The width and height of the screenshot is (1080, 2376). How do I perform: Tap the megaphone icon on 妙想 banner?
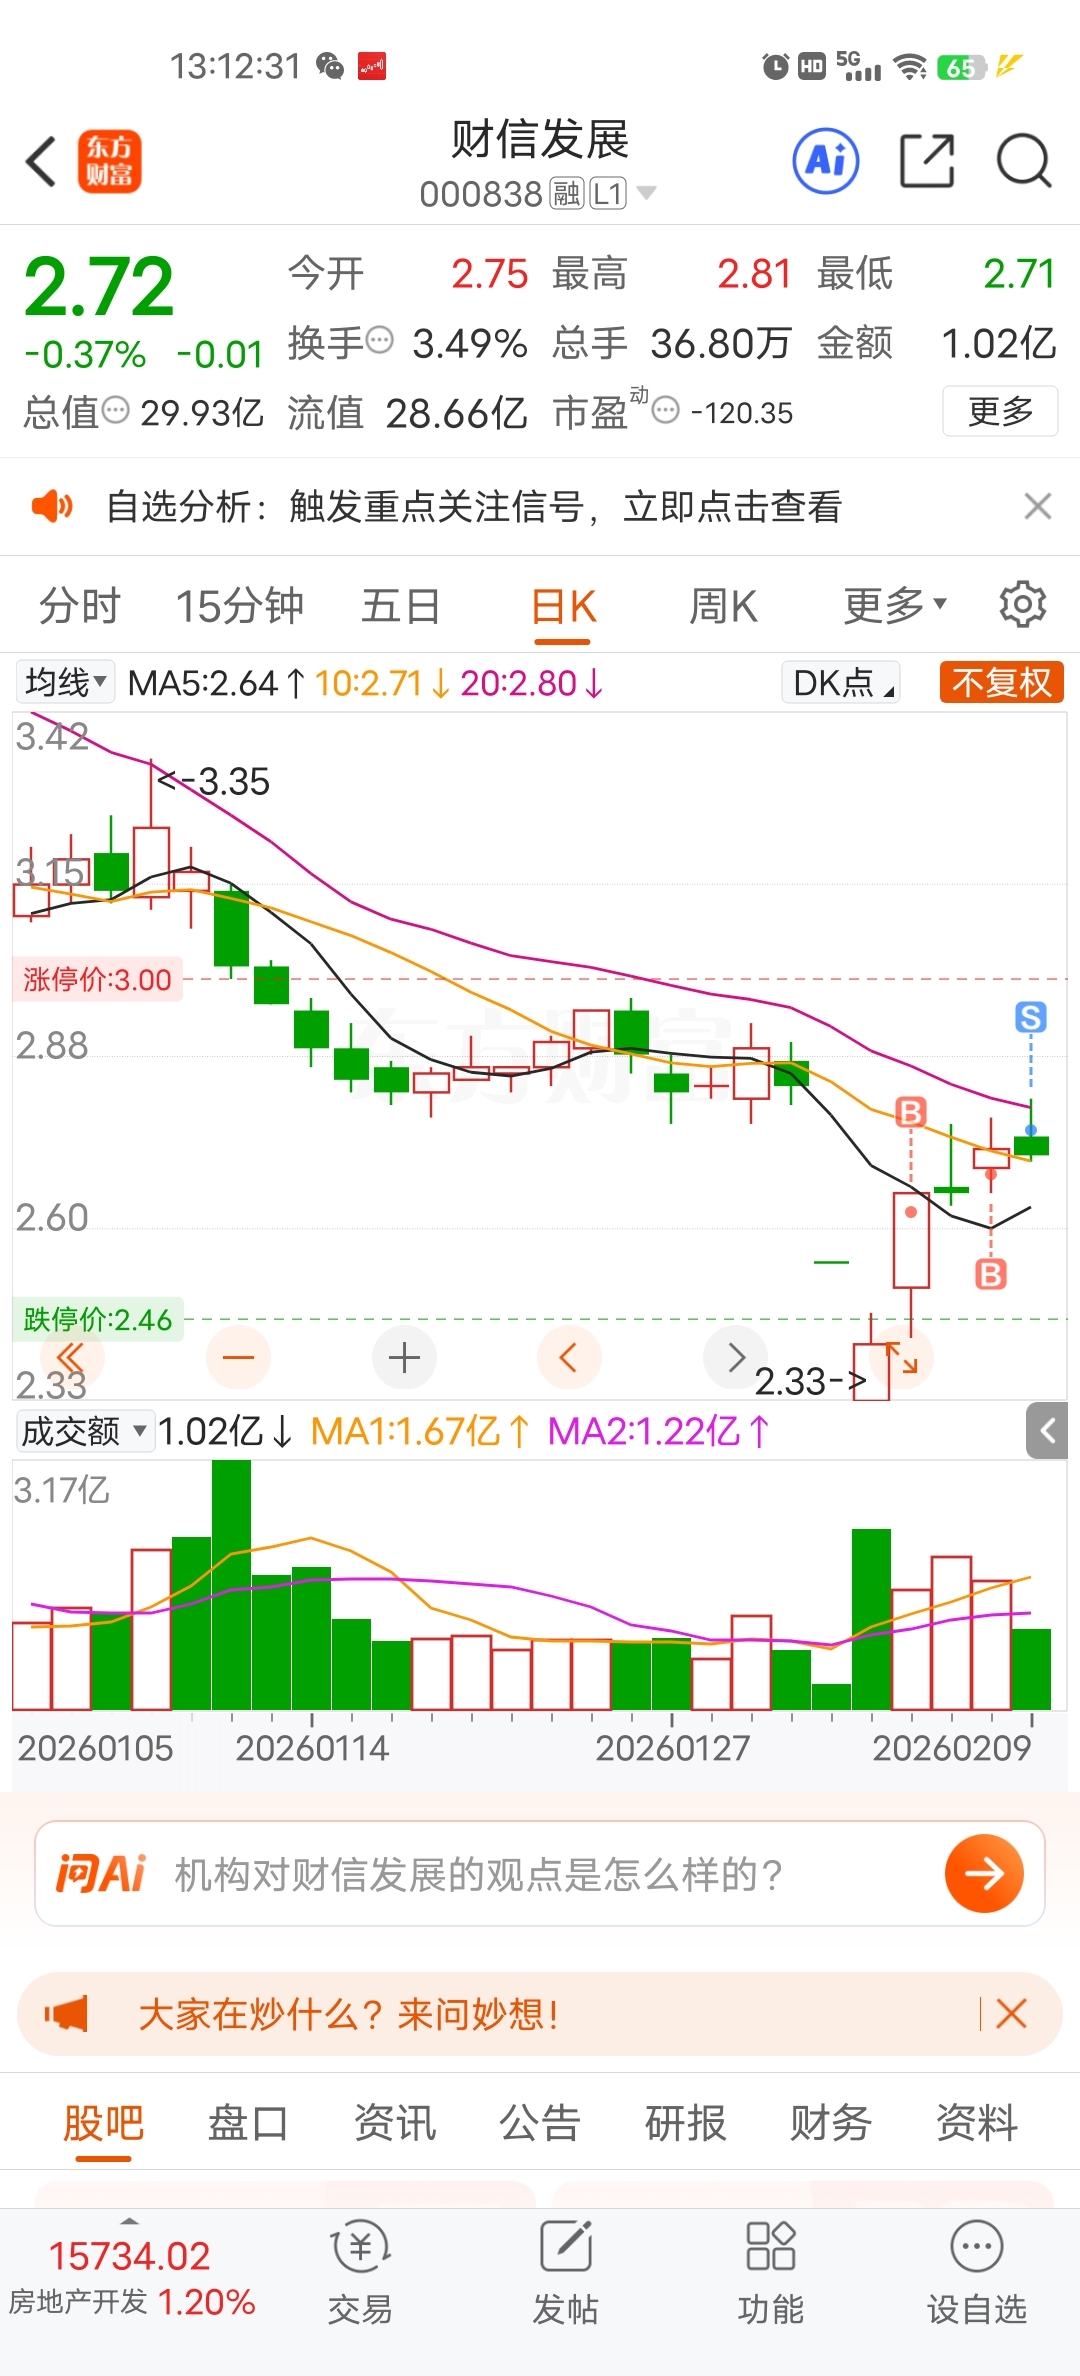pyautogui.click(x=66, y=2013)
